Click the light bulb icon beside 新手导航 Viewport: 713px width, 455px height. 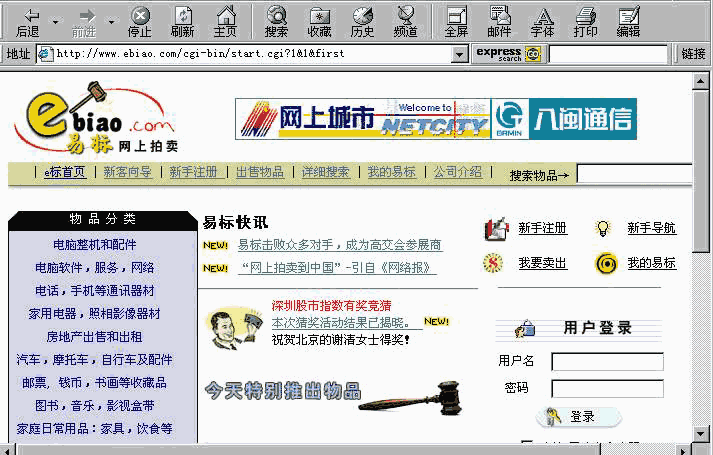[x=603, y=228]
